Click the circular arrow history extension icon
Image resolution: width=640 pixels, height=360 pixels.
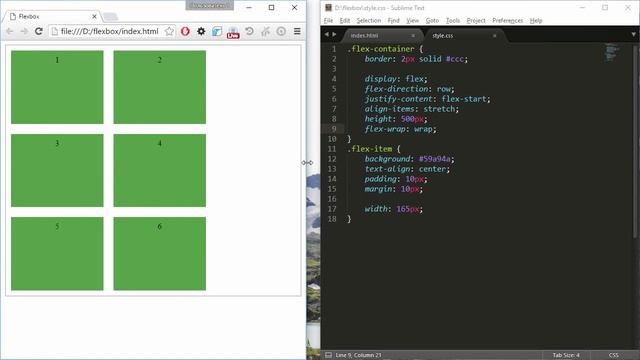pyautogui.click(x=249, y=31)
